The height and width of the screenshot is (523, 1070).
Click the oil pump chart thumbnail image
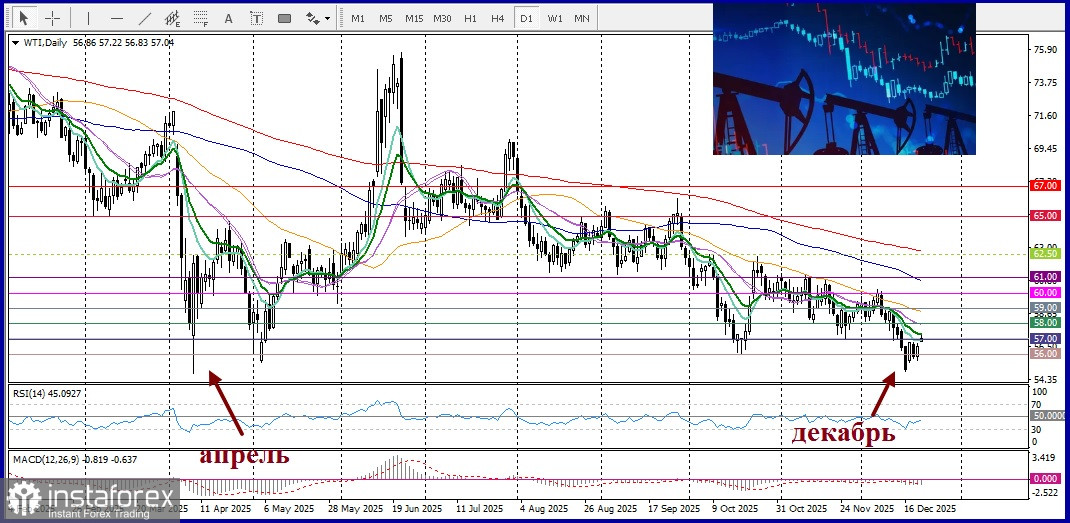point(843,78)
